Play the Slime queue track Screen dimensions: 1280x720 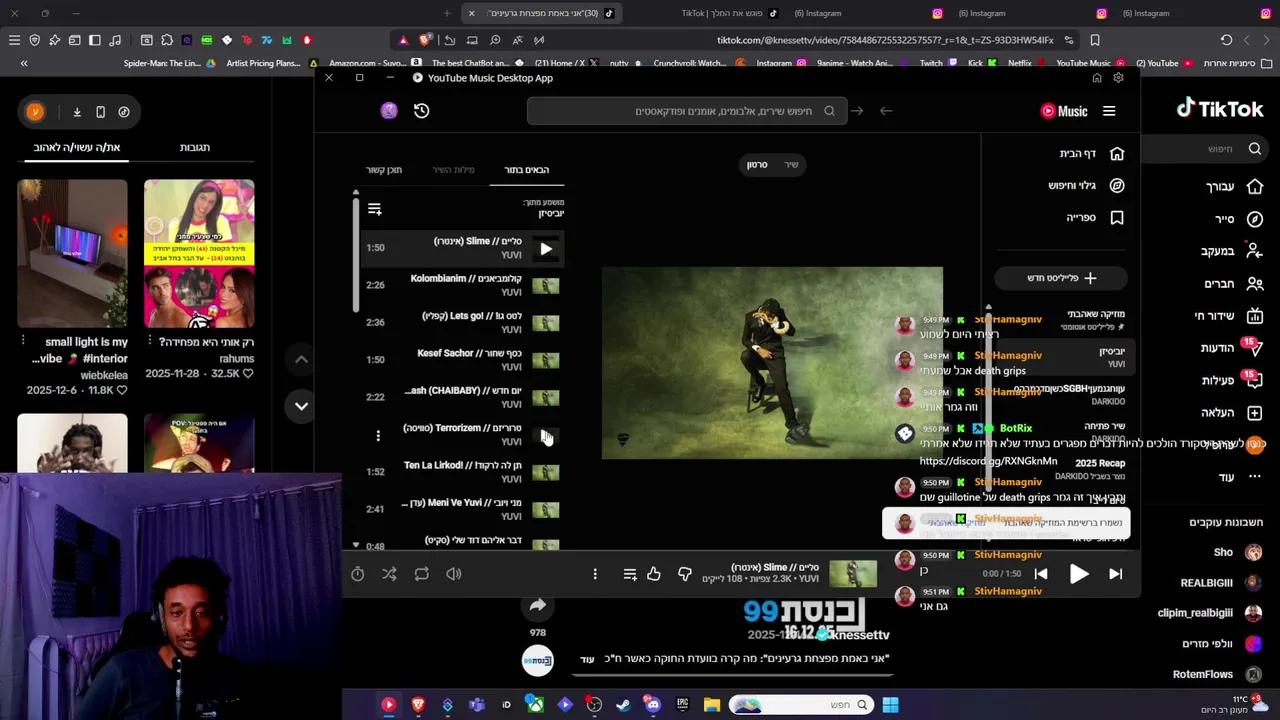pyautogui.click(x=545, y=248)
